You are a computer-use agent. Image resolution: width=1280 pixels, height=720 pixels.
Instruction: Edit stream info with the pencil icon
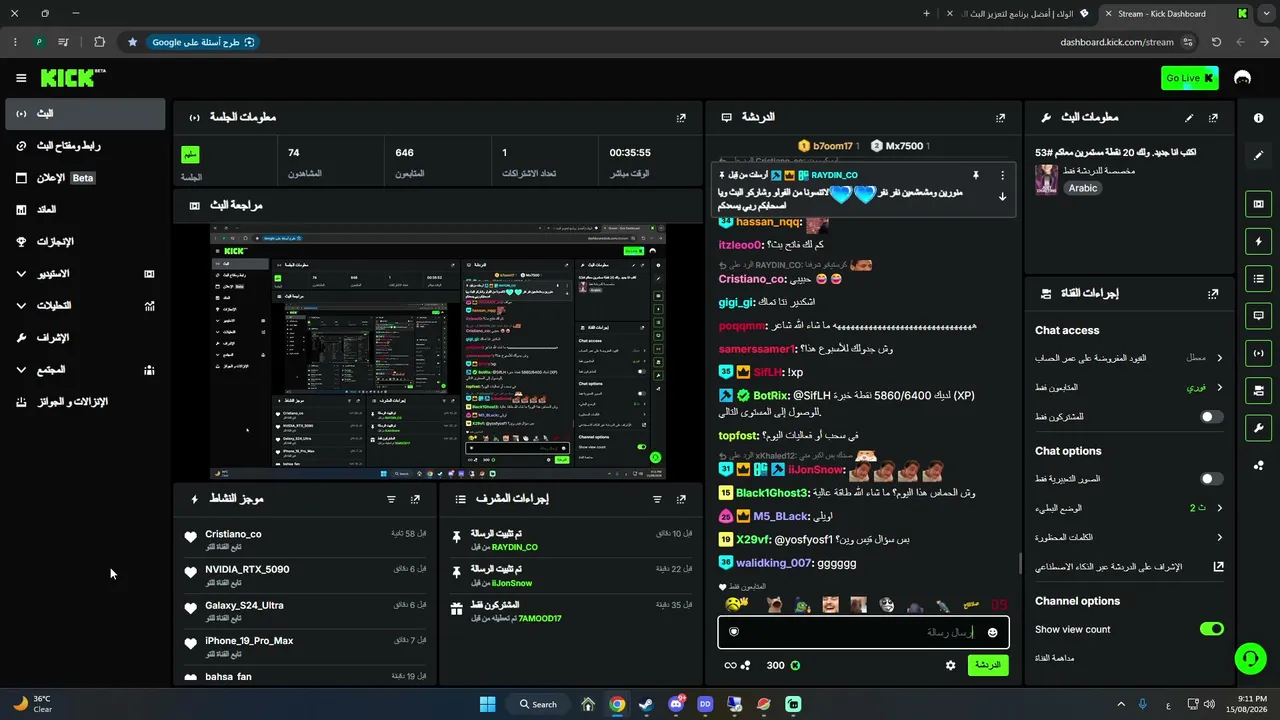coord(1189,117)
